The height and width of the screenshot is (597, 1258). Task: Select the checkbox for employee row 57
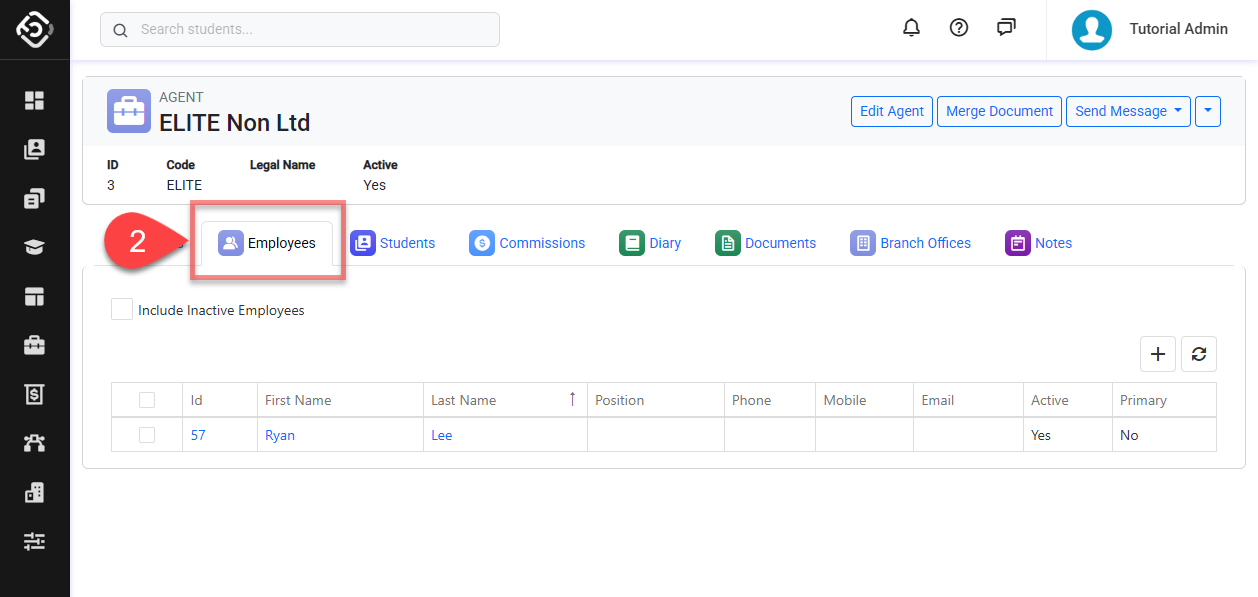(x=147, y=435)
